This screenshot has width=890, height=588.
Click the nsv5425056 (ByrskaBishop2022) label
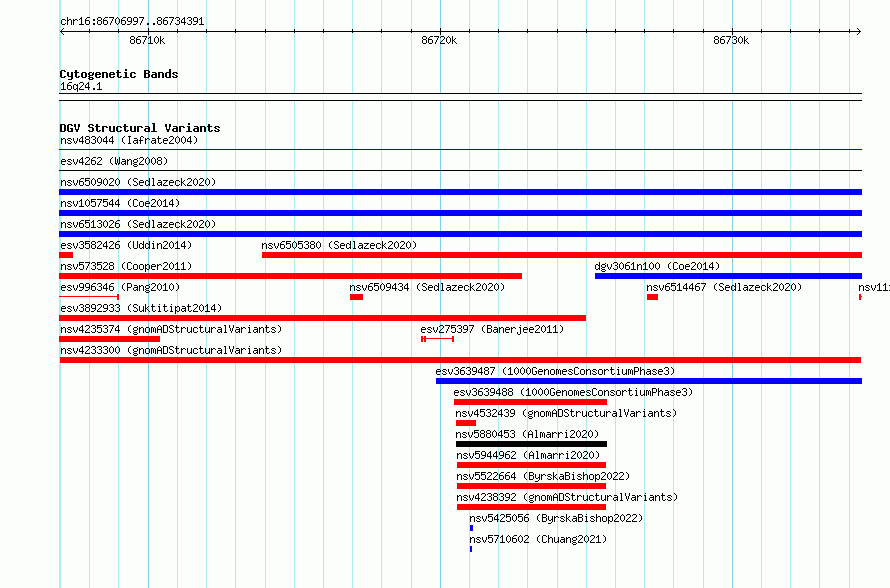(x=556, y=518)
